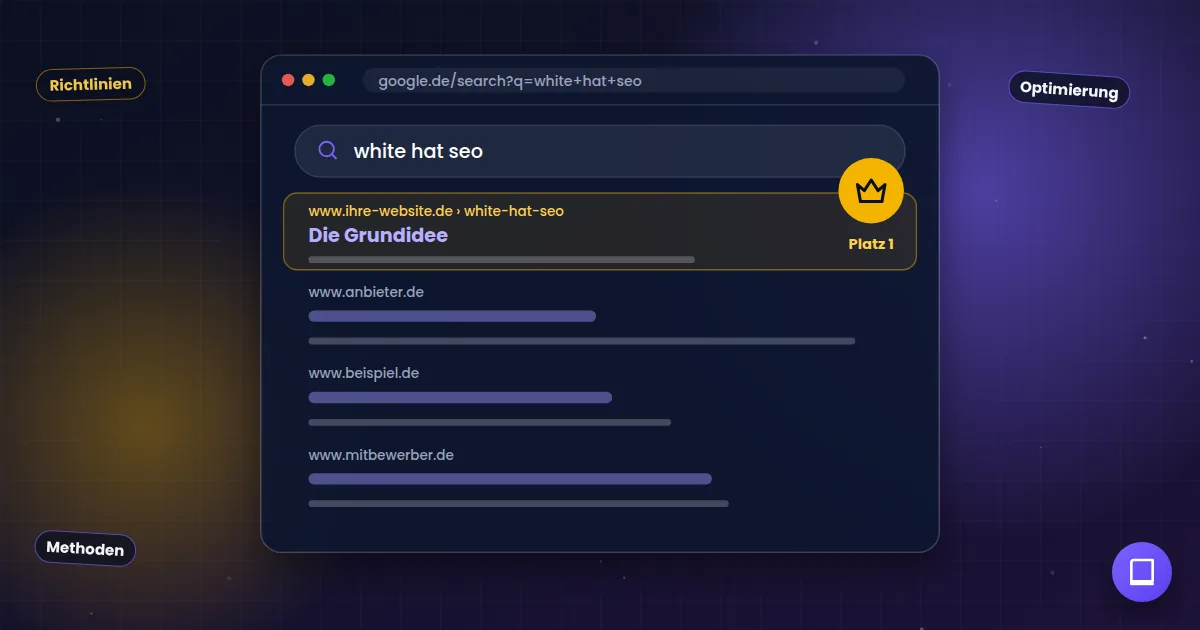Click the 'Platz 1' label
The height and width of the screenshot is (630, 1200).
click(871, 244)
